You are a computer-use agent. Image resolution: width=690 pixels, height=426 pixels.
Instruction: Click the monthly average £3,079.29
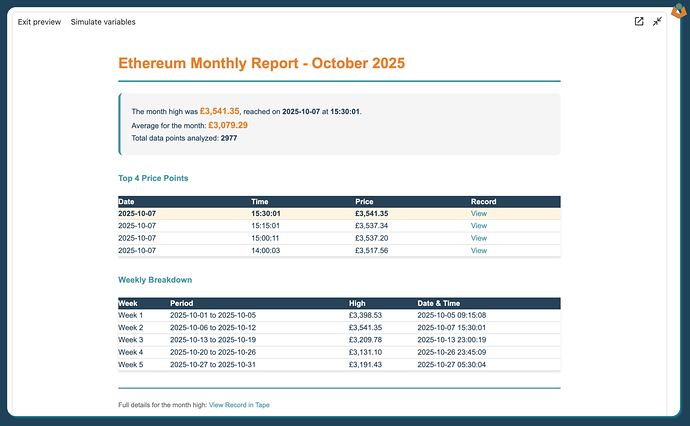pyautogui.click(x=228, y=125)
